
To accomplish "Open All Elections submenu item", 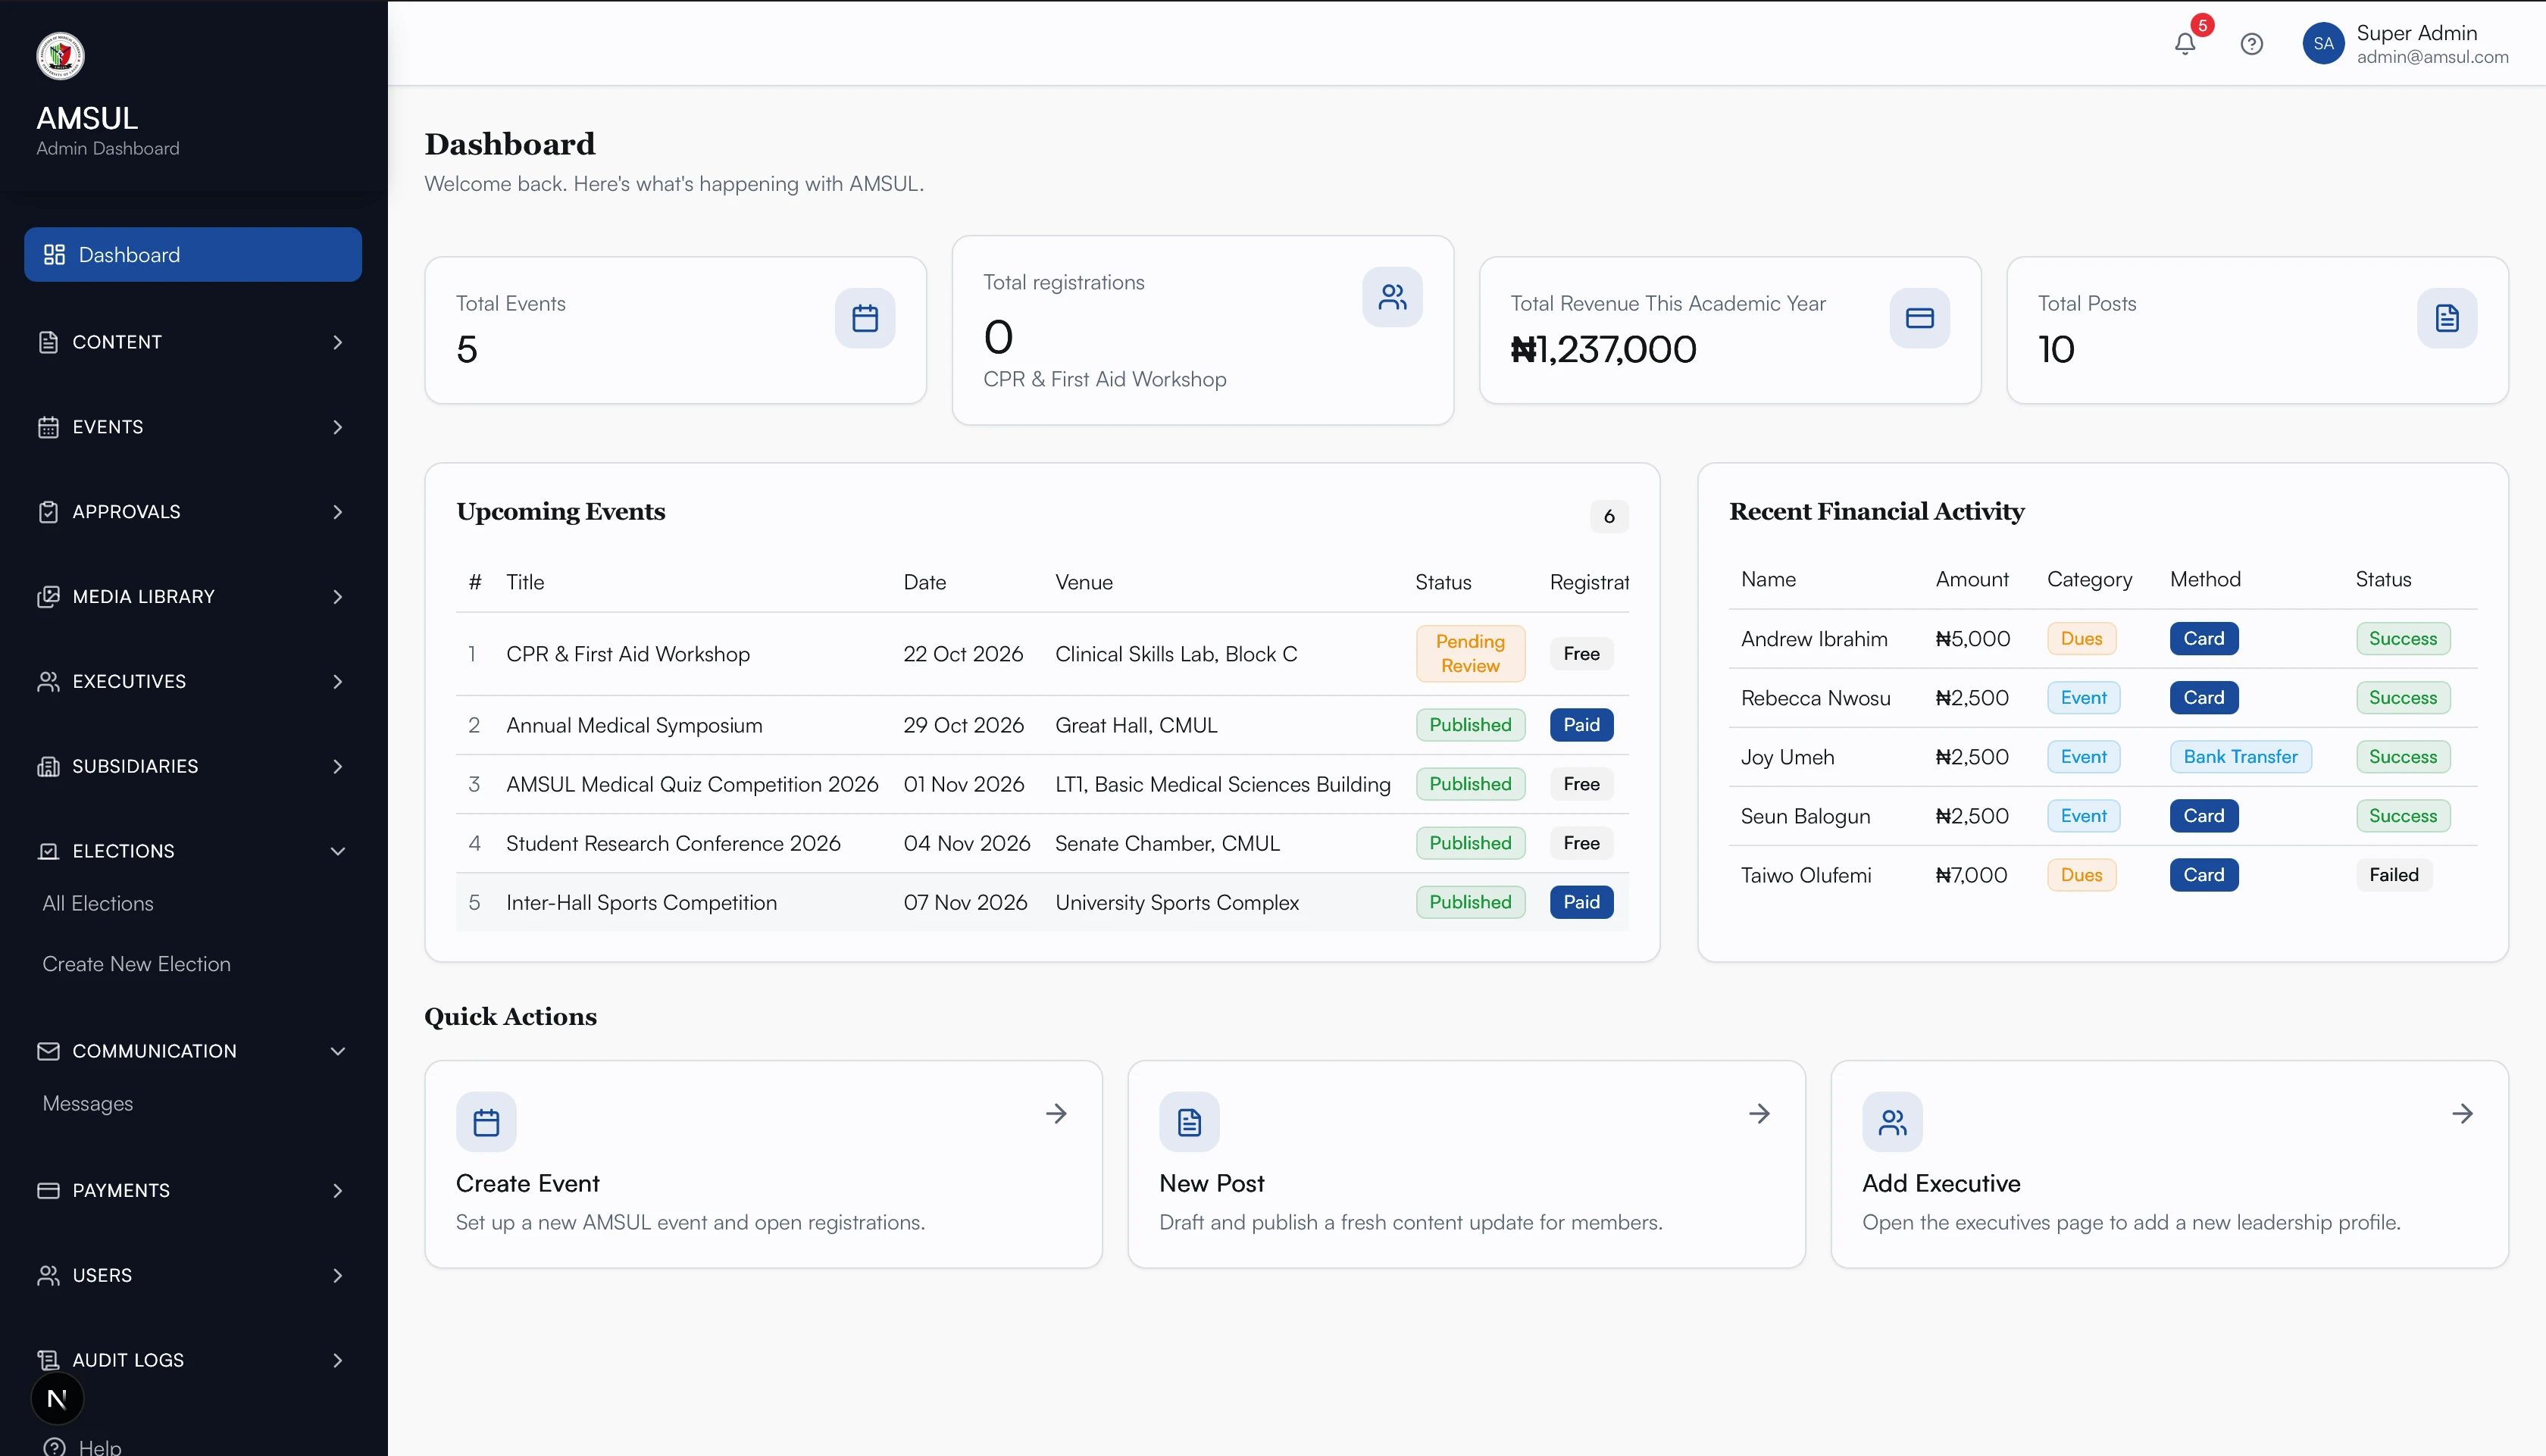I will click(98, 904).
